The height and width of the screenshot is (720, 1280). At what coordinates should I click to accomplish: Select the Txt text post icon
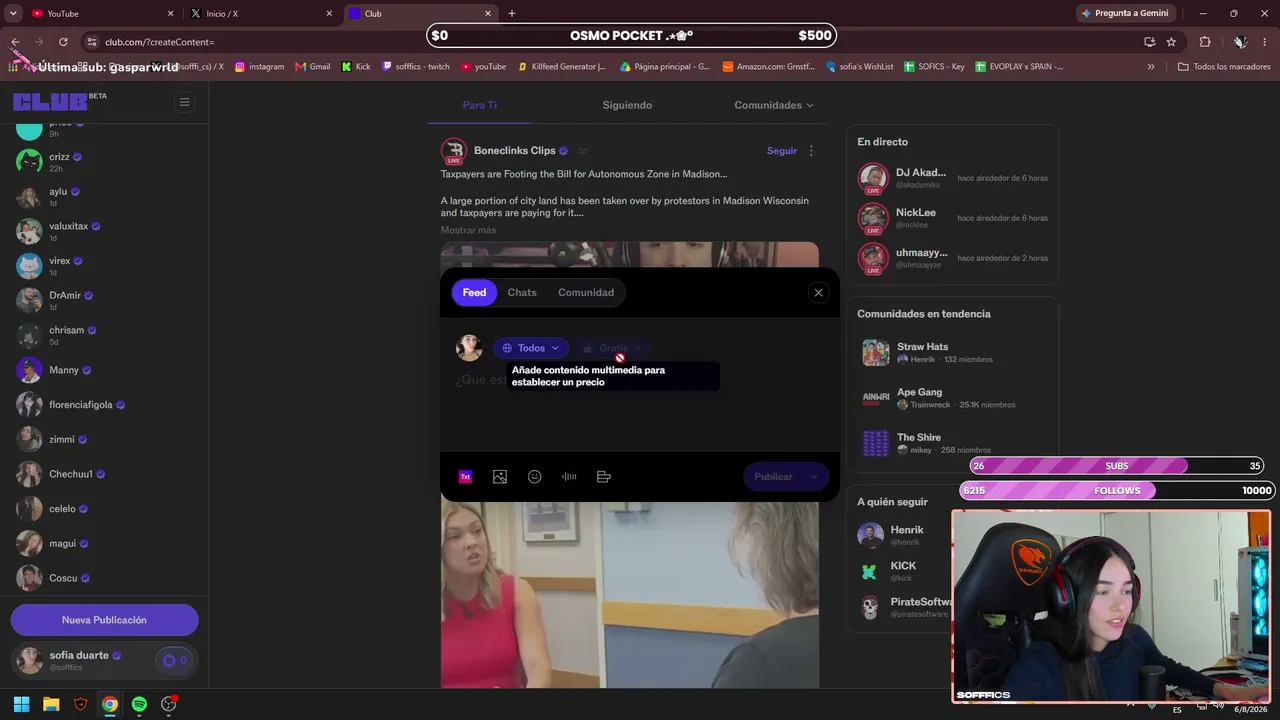click(465, 477)
